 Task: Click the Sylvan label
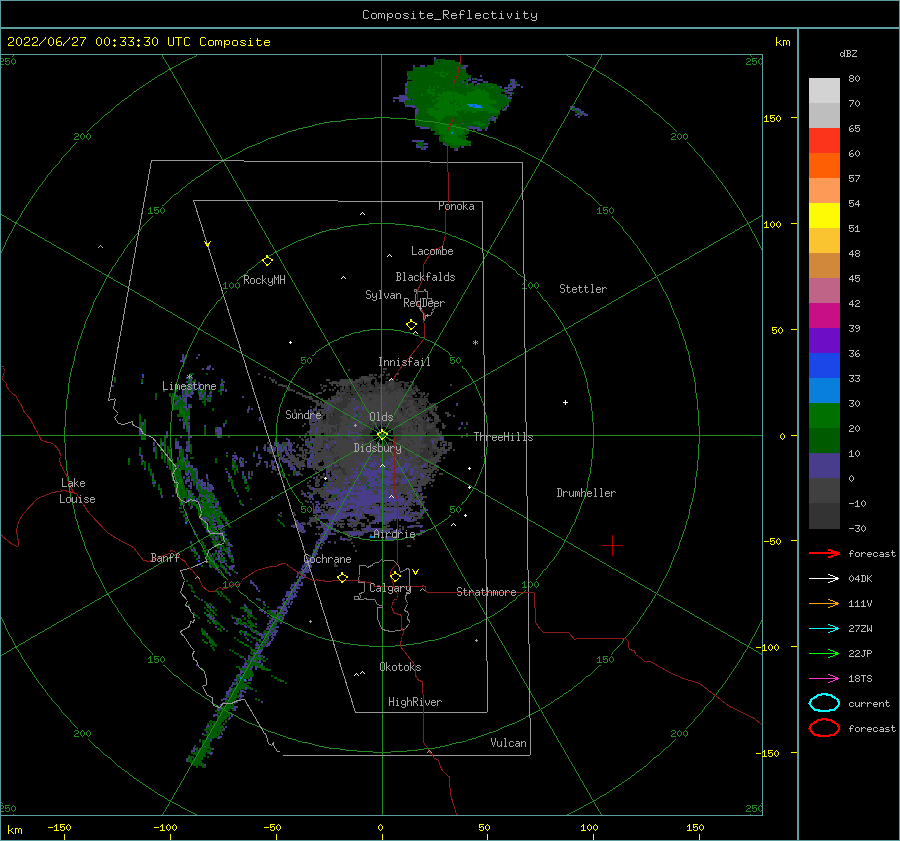[x=383, y=295]
